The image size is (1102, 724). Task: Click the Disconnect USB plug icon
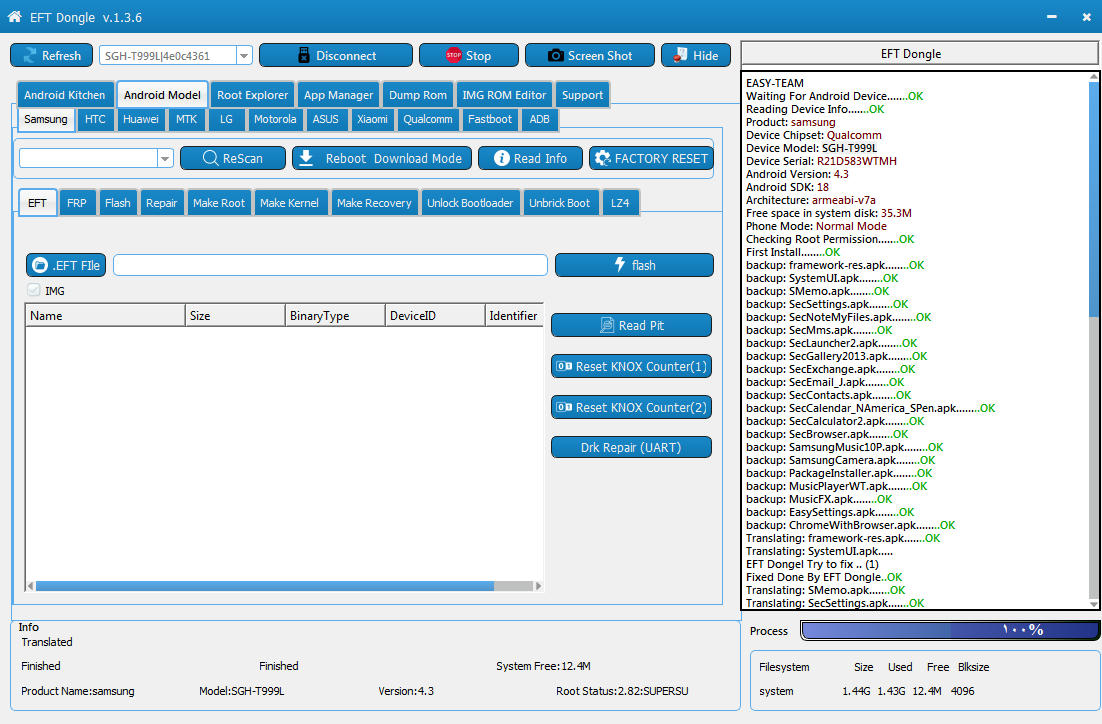coord(304,56)
